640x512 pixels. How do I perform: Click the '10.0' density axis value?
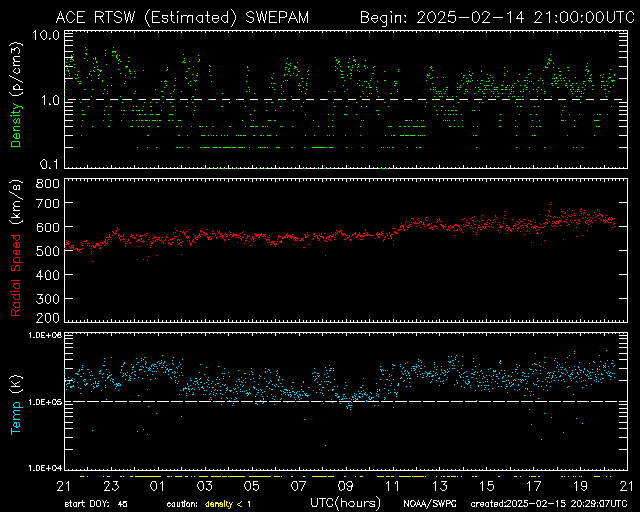pyautogui.click(x=46, y=35)
